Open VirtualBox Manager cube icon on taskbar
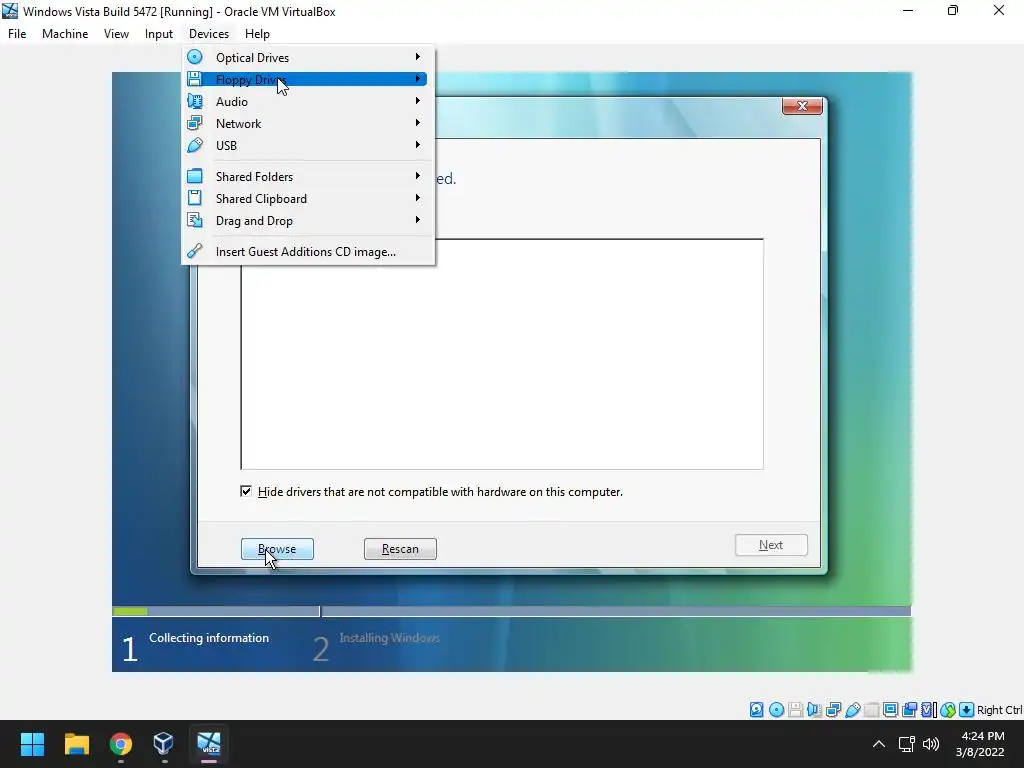1024x768 pixels. [163, 744]
